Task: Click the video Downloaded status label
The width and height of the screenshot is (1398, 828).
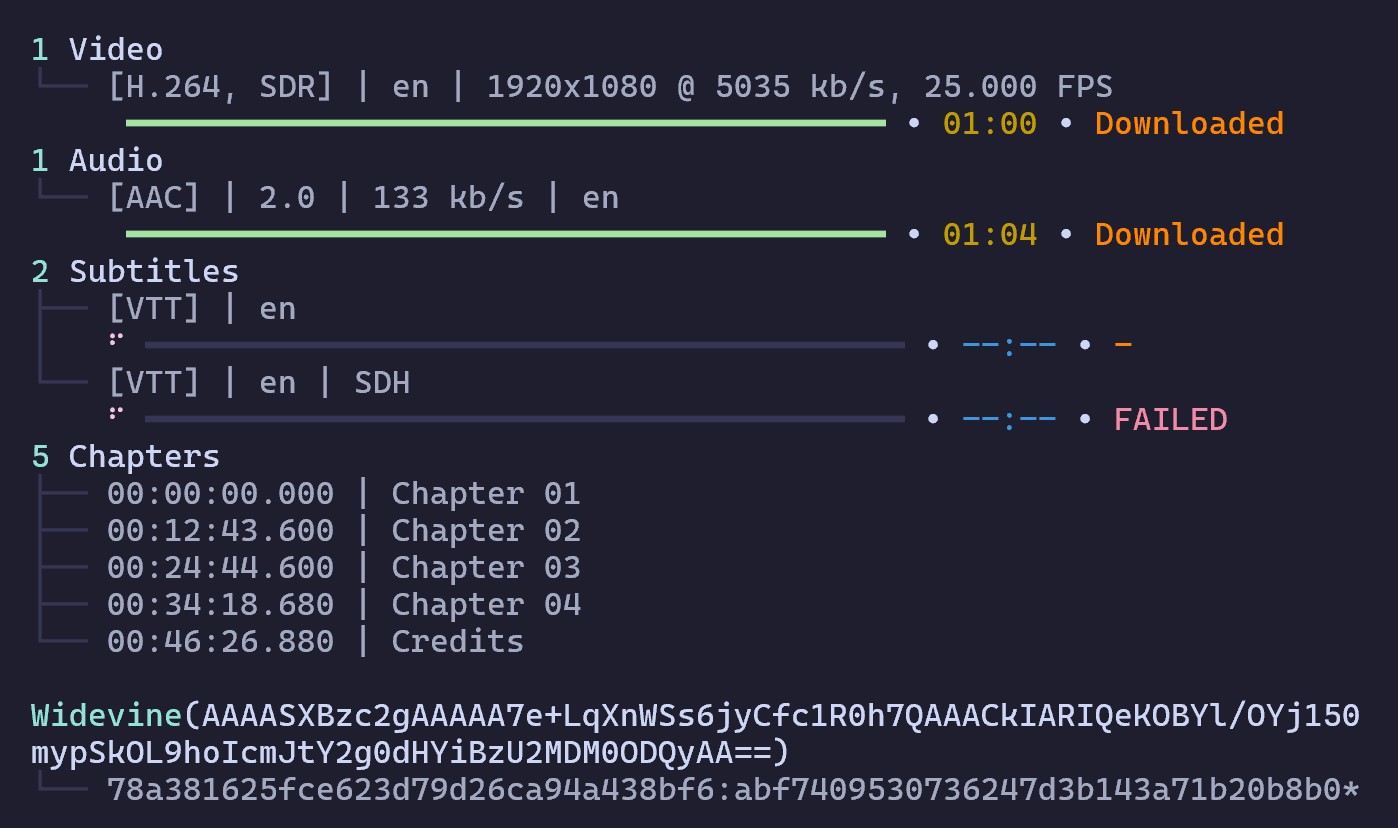Action: click(1189, 124)
